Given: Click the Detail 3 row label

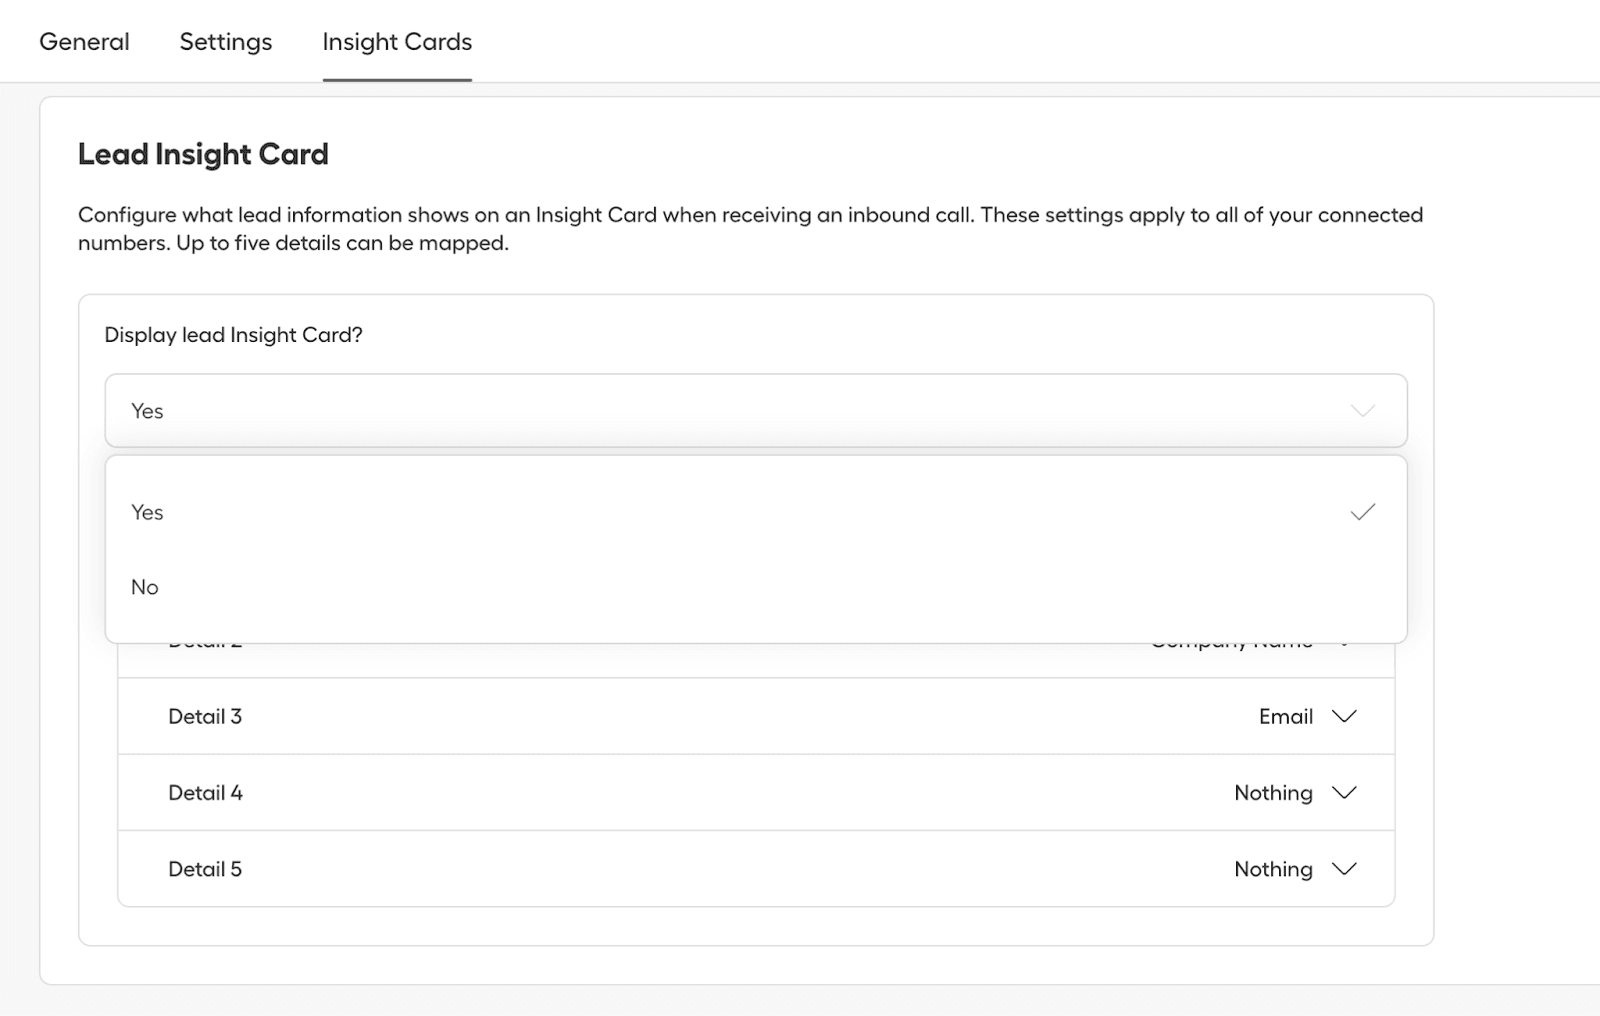Looking at the screenshot, I should click(205, 716).
